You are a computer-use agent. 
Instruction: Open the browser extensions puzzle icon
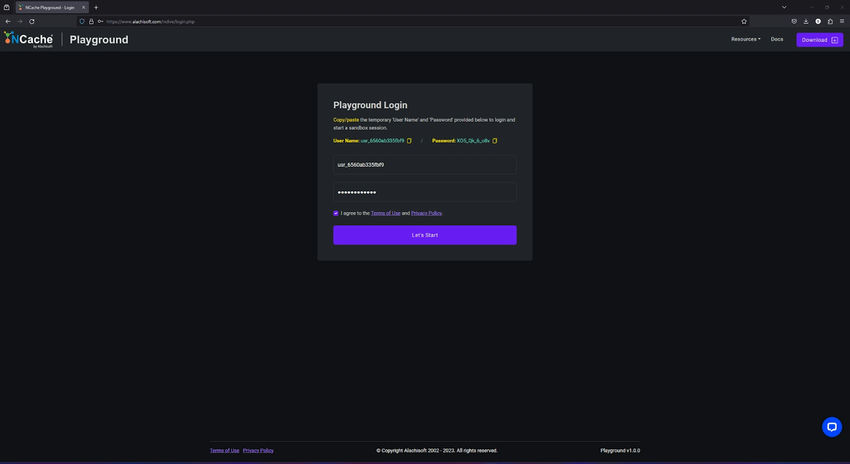(830, 22)
